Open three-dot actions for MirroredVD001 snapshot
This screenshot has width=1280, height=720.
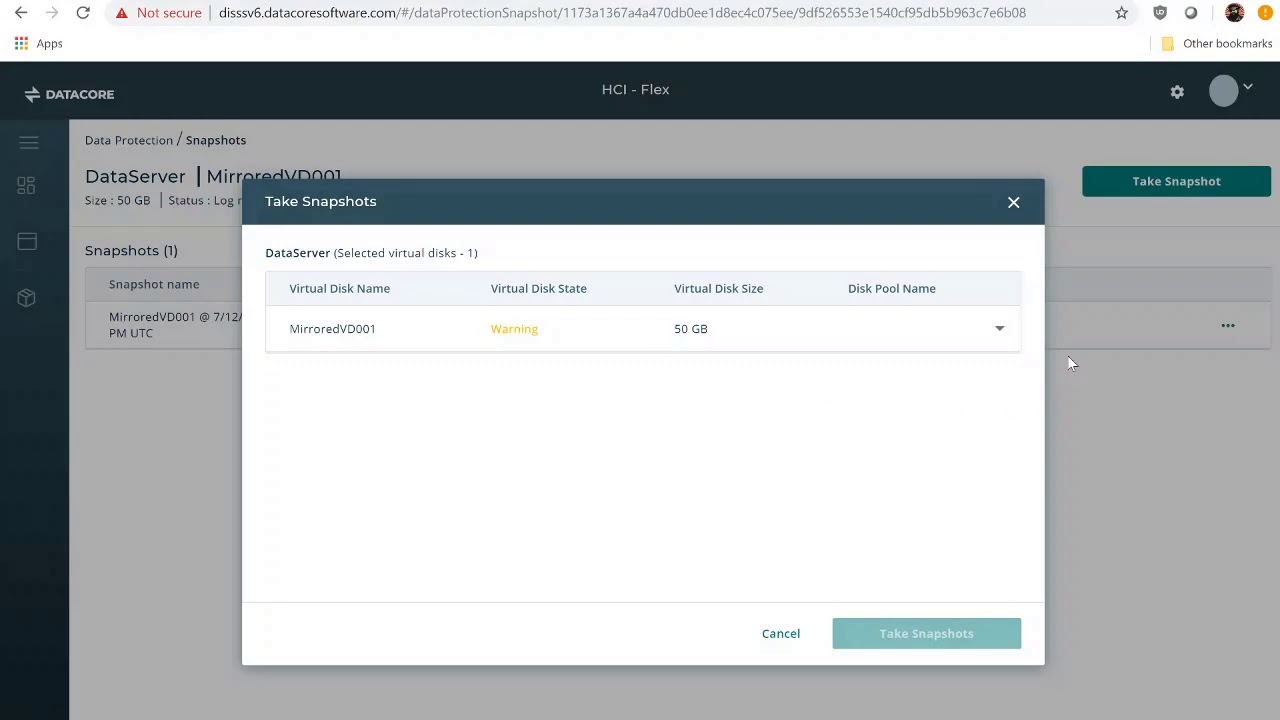point(1228,326)
